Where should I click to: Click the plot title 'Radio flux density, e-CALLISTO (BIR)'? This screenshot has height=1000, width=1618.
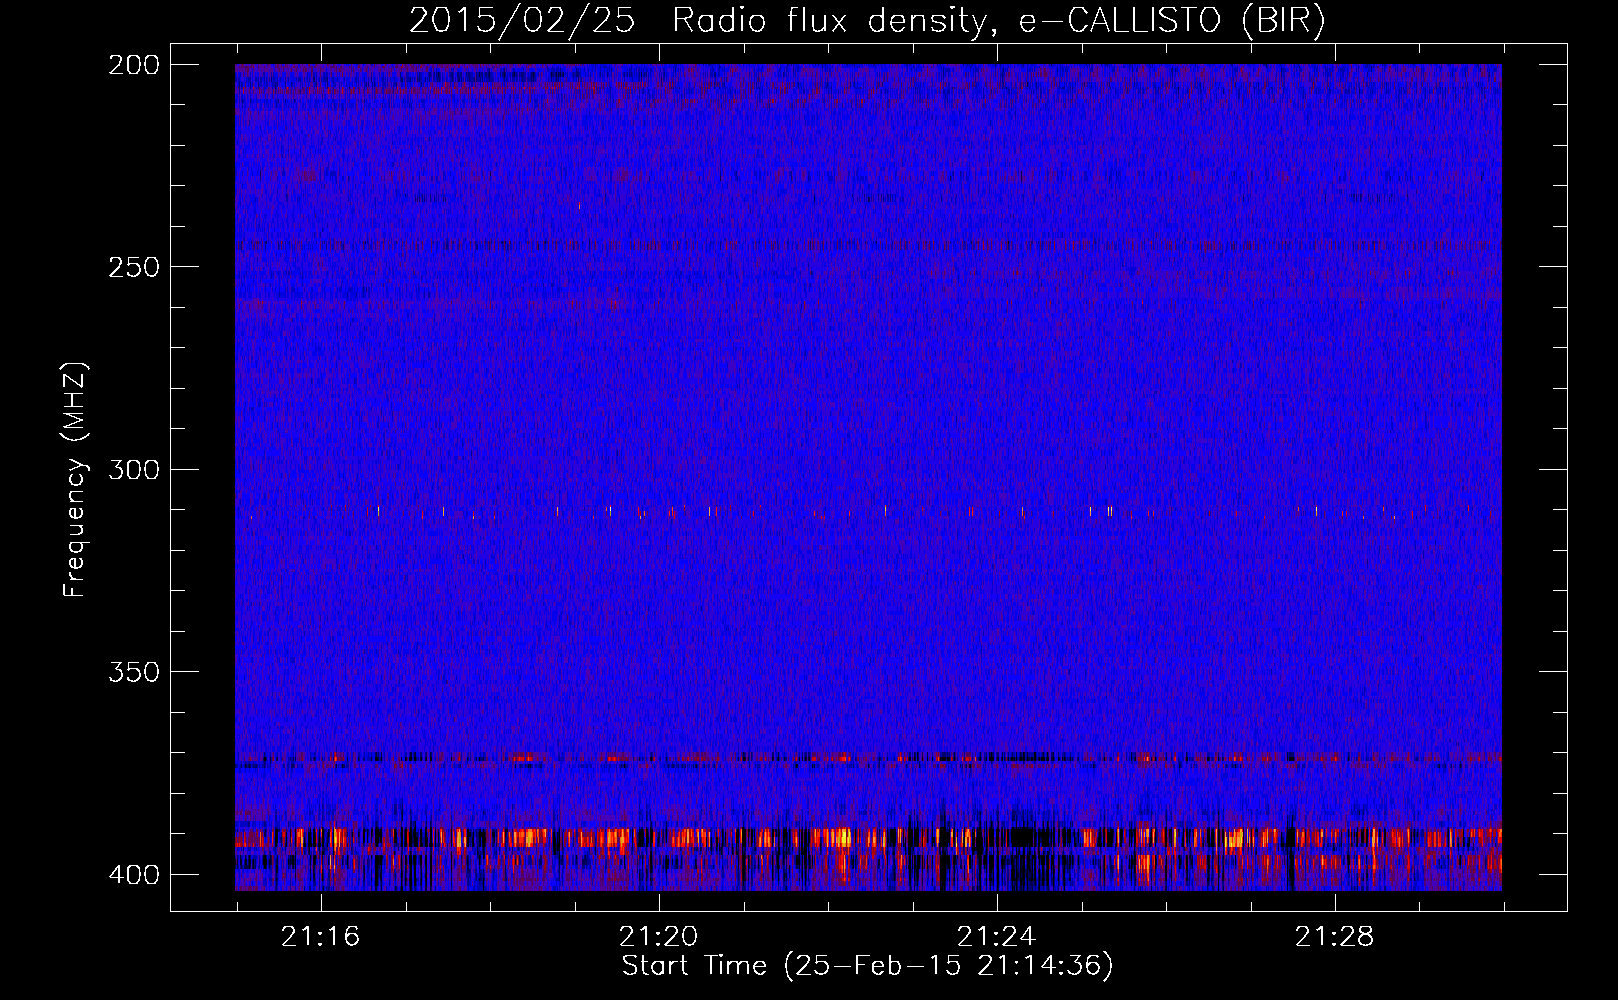tap(999, 20)
